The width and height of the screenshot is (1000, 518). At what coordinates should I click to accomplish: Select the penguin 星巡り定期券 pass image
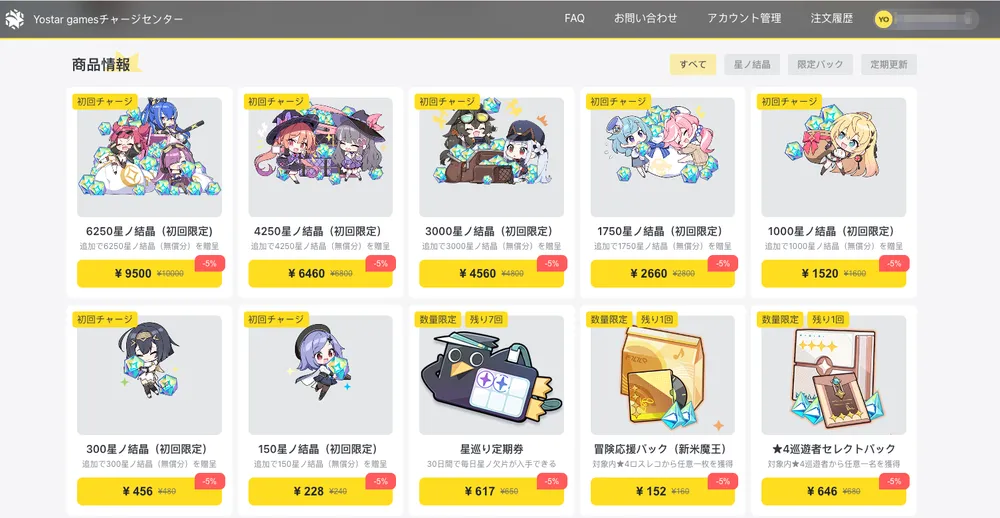click(491, 375)
